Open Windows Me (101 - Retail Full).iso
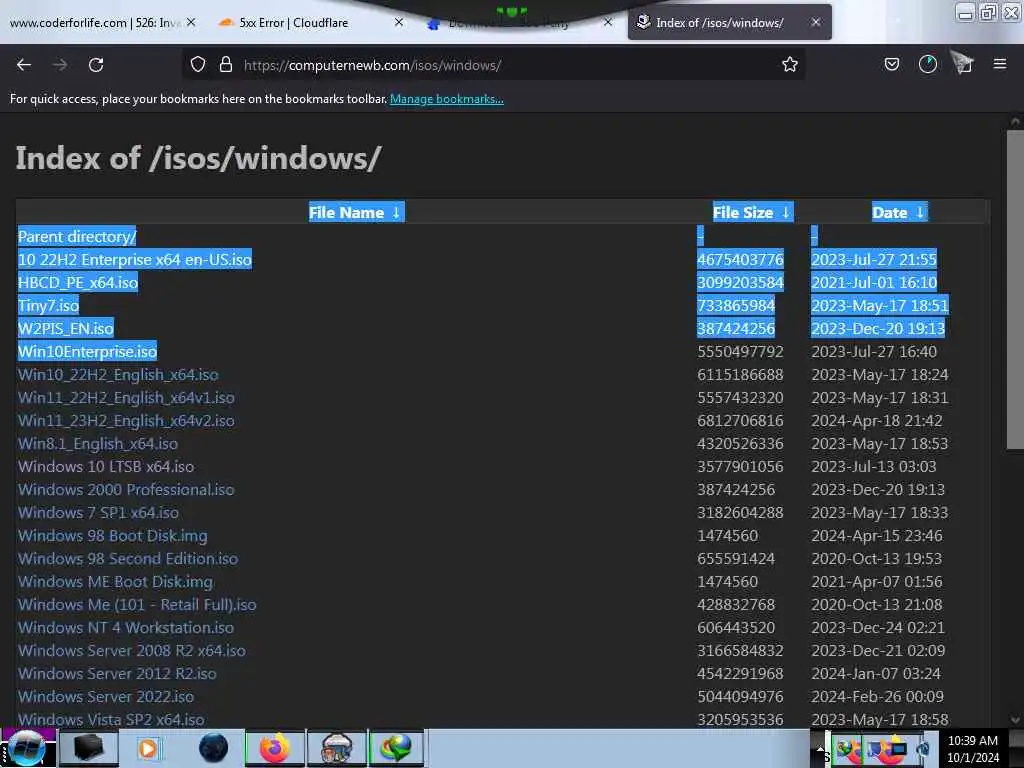Viewport: 1024px width, 768px height. pos(137,605)
